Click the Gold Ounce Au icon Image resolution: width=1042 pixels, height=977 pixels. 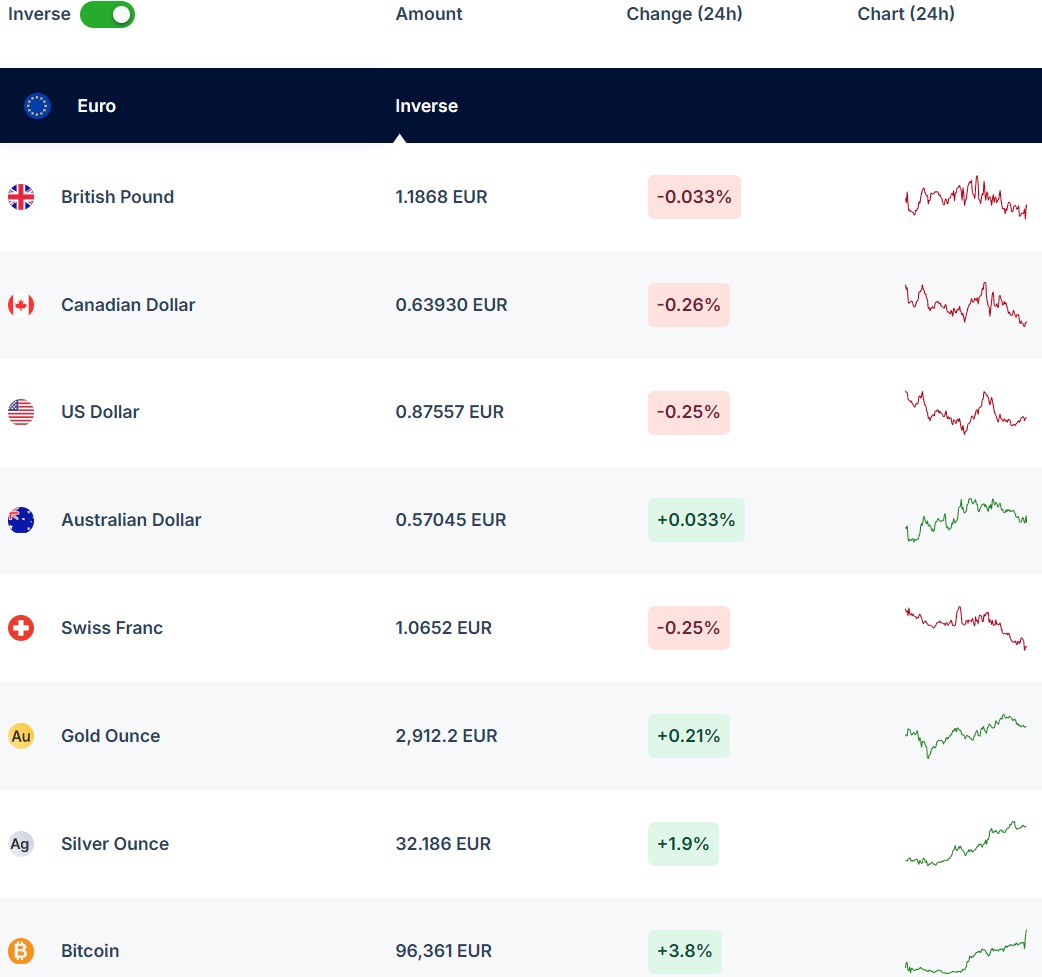pyautogui.click(x=21, y=736)
